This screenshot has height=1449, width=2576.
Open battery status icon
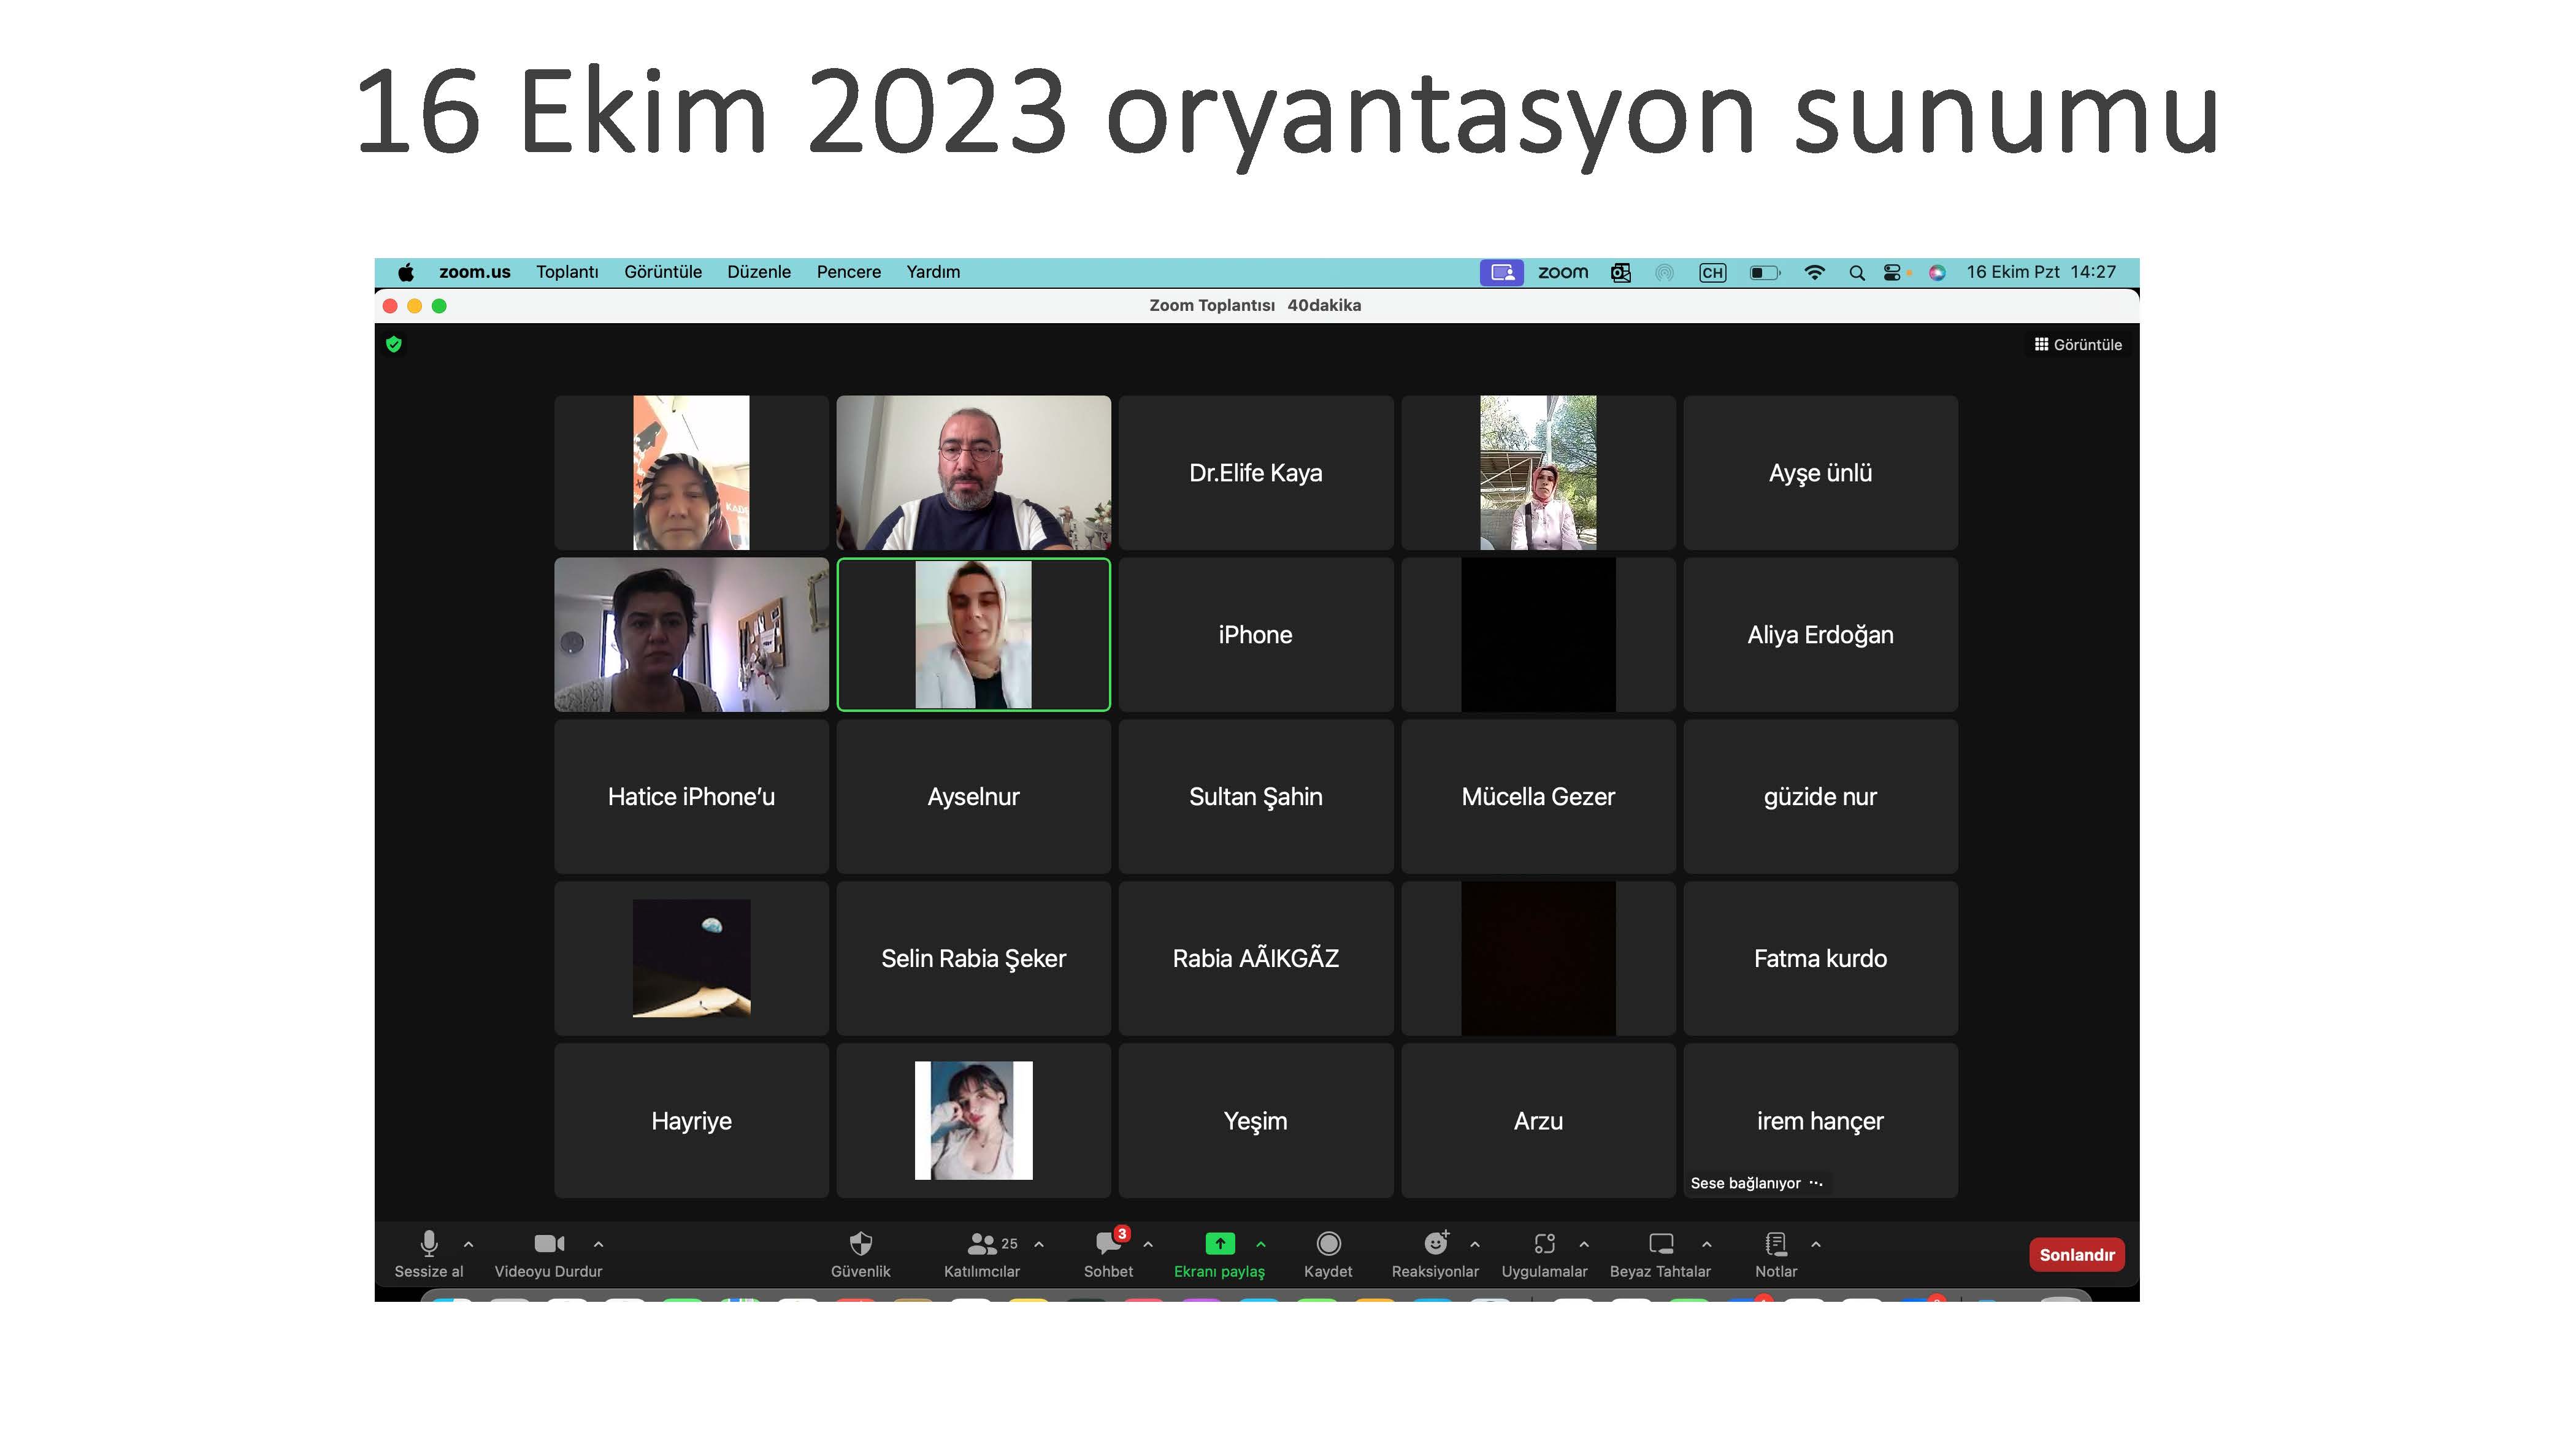click(1765, 272)
